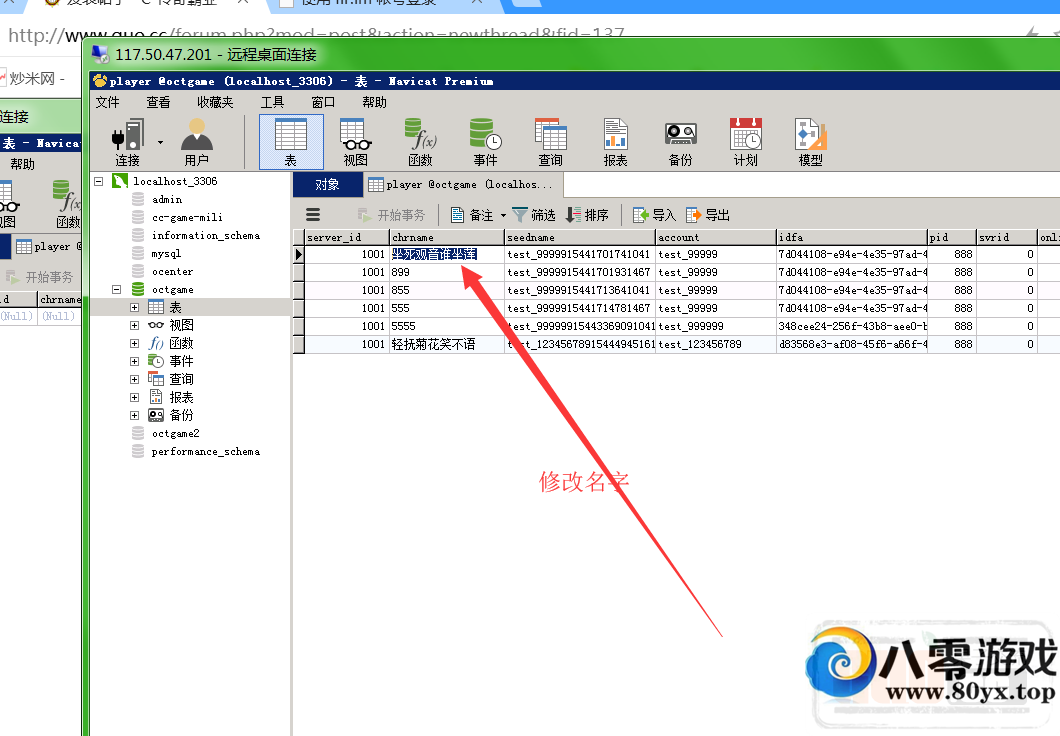Open the 工具 menu
The width and height of the screenshot is (1060, 736).
(272, 102)
